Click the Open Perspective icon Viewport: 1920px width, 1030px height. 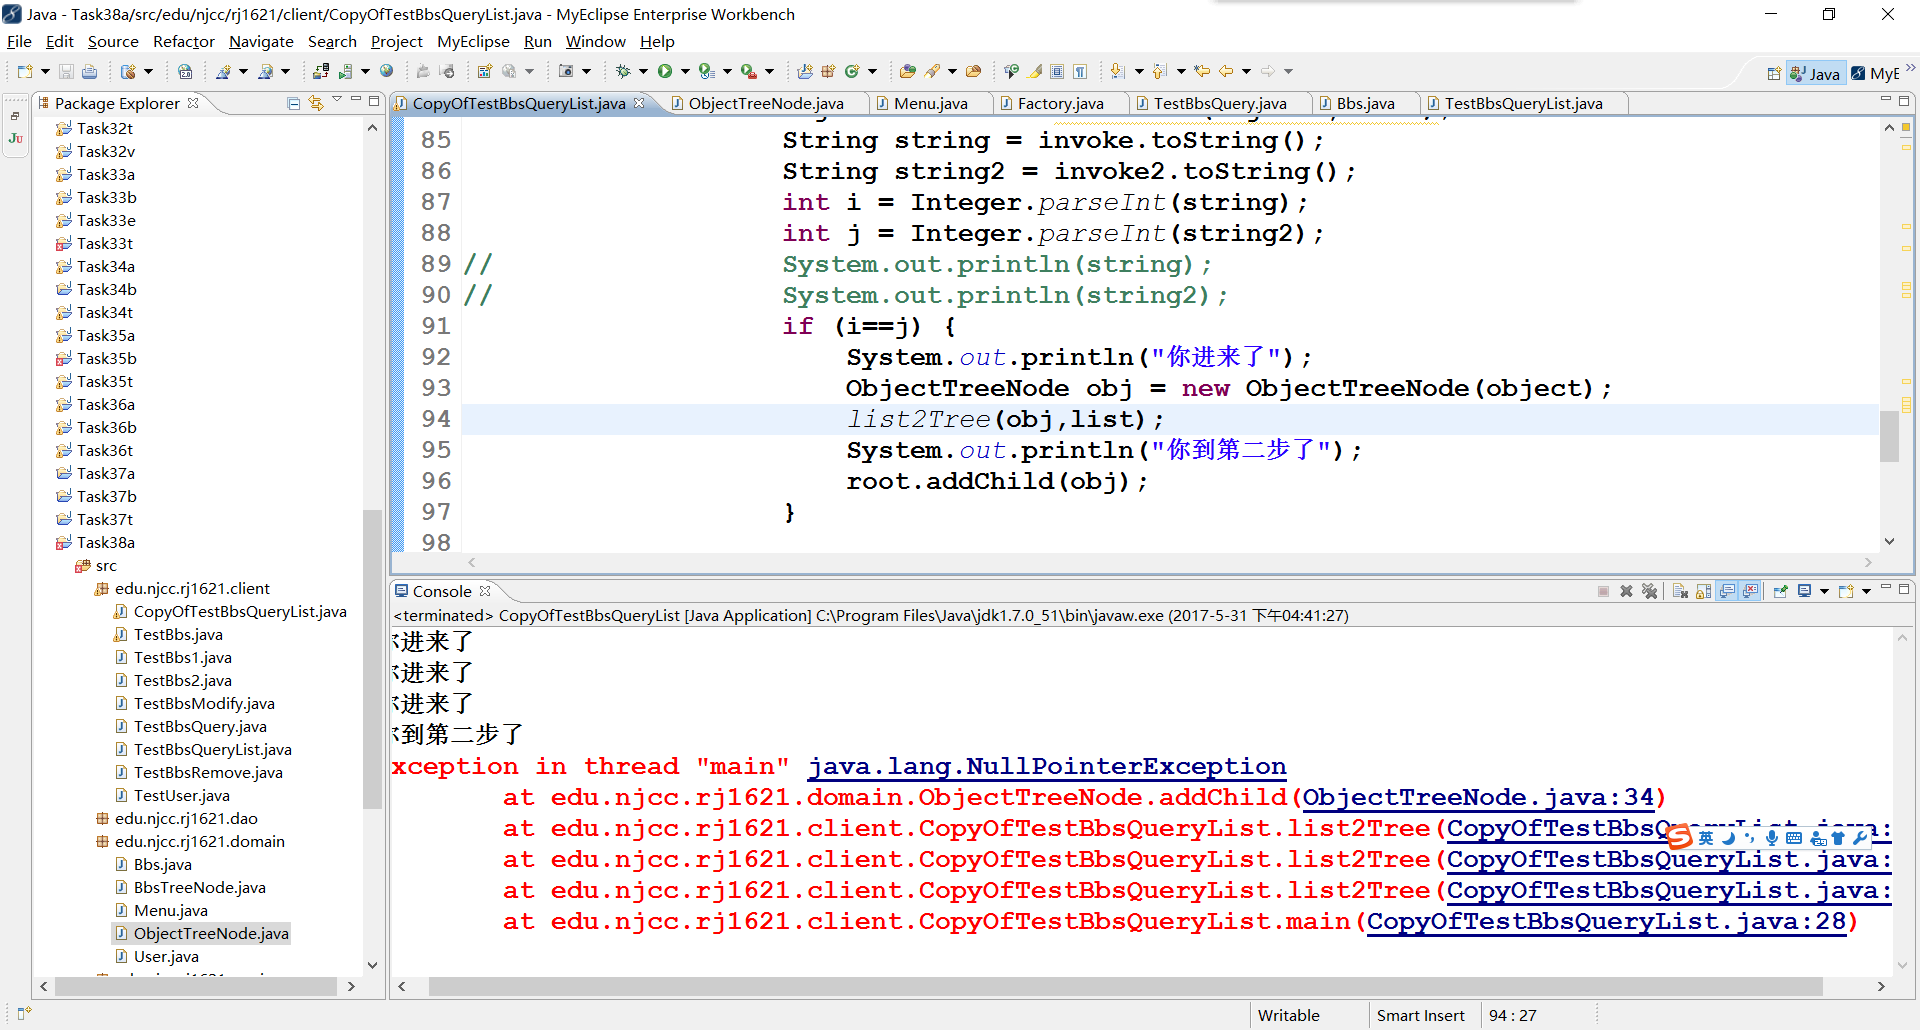1773,73
